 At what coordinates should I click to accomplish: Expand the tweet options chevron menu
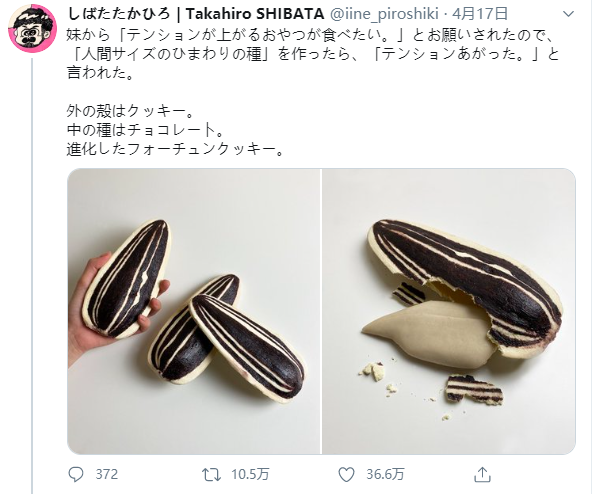(x=568, y=14)
